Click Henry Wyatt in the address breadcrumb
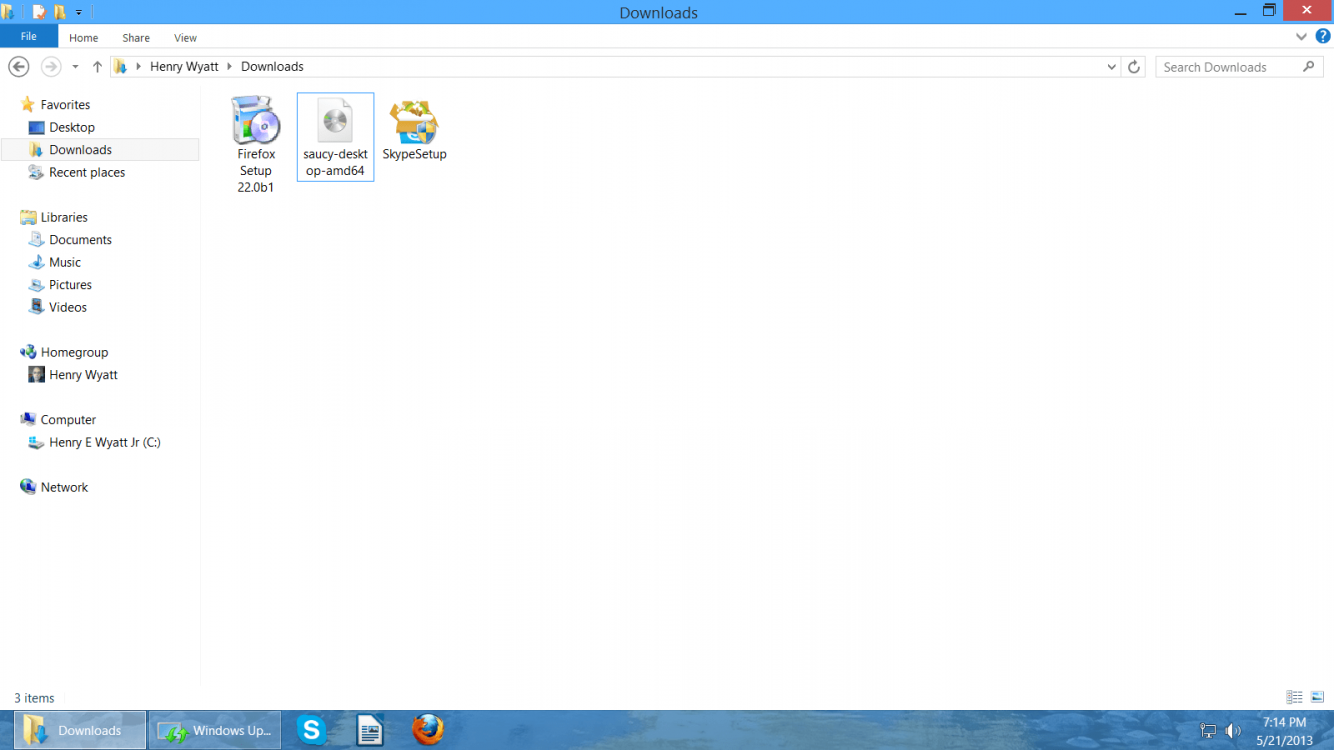This screenshot has width=1334, height=750. [184, 66]
